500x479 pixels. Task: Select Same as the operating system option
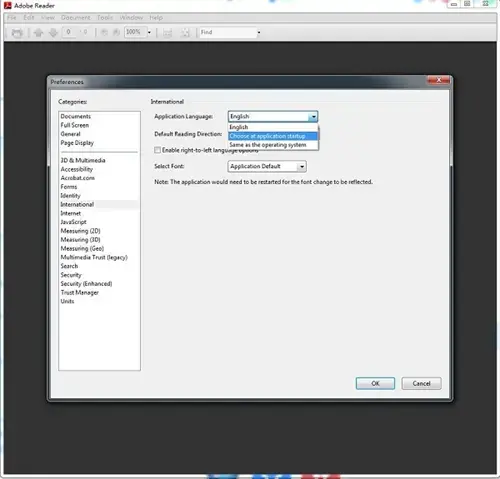(273, 145)
